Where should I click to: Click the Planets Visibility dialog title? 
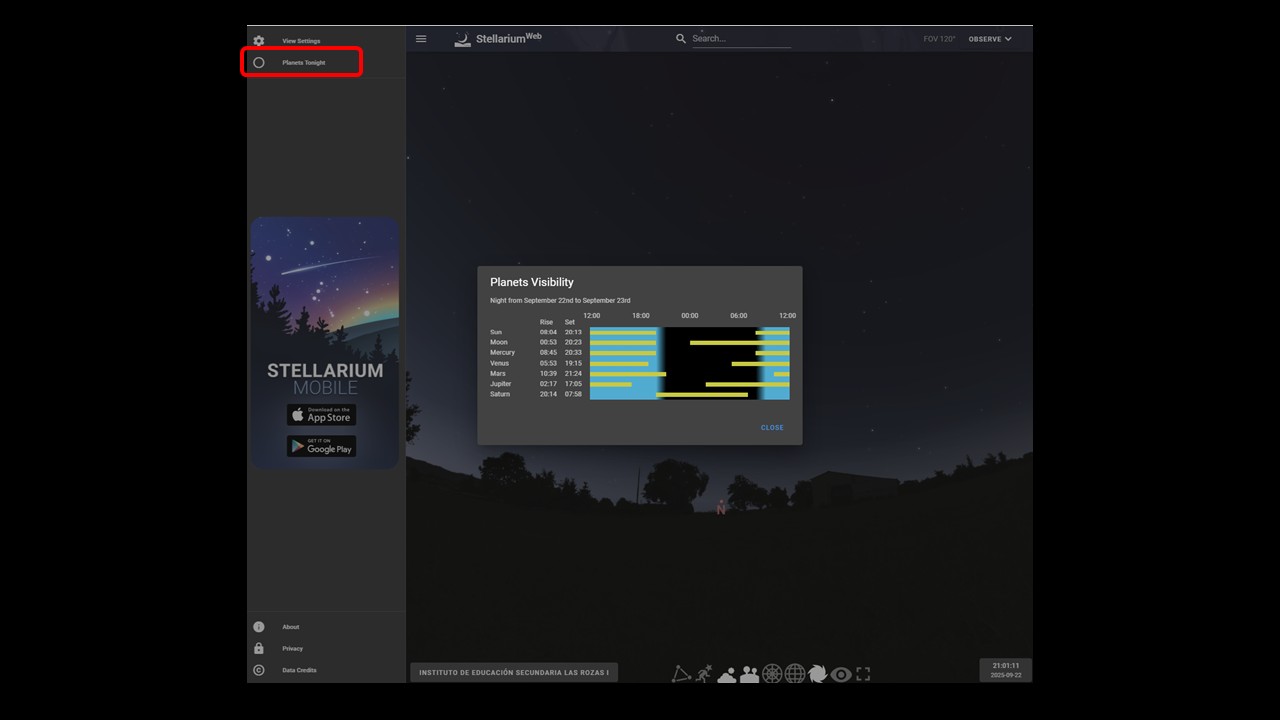pos(532,282)
